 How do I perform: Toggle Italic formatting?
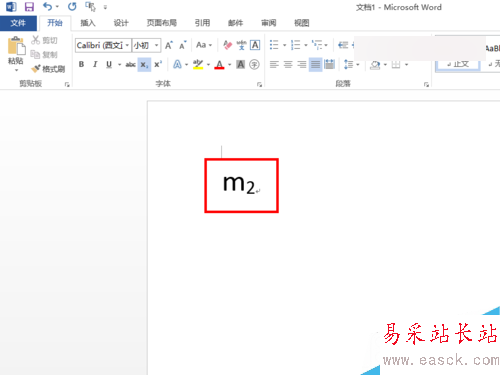click(95, 64)
